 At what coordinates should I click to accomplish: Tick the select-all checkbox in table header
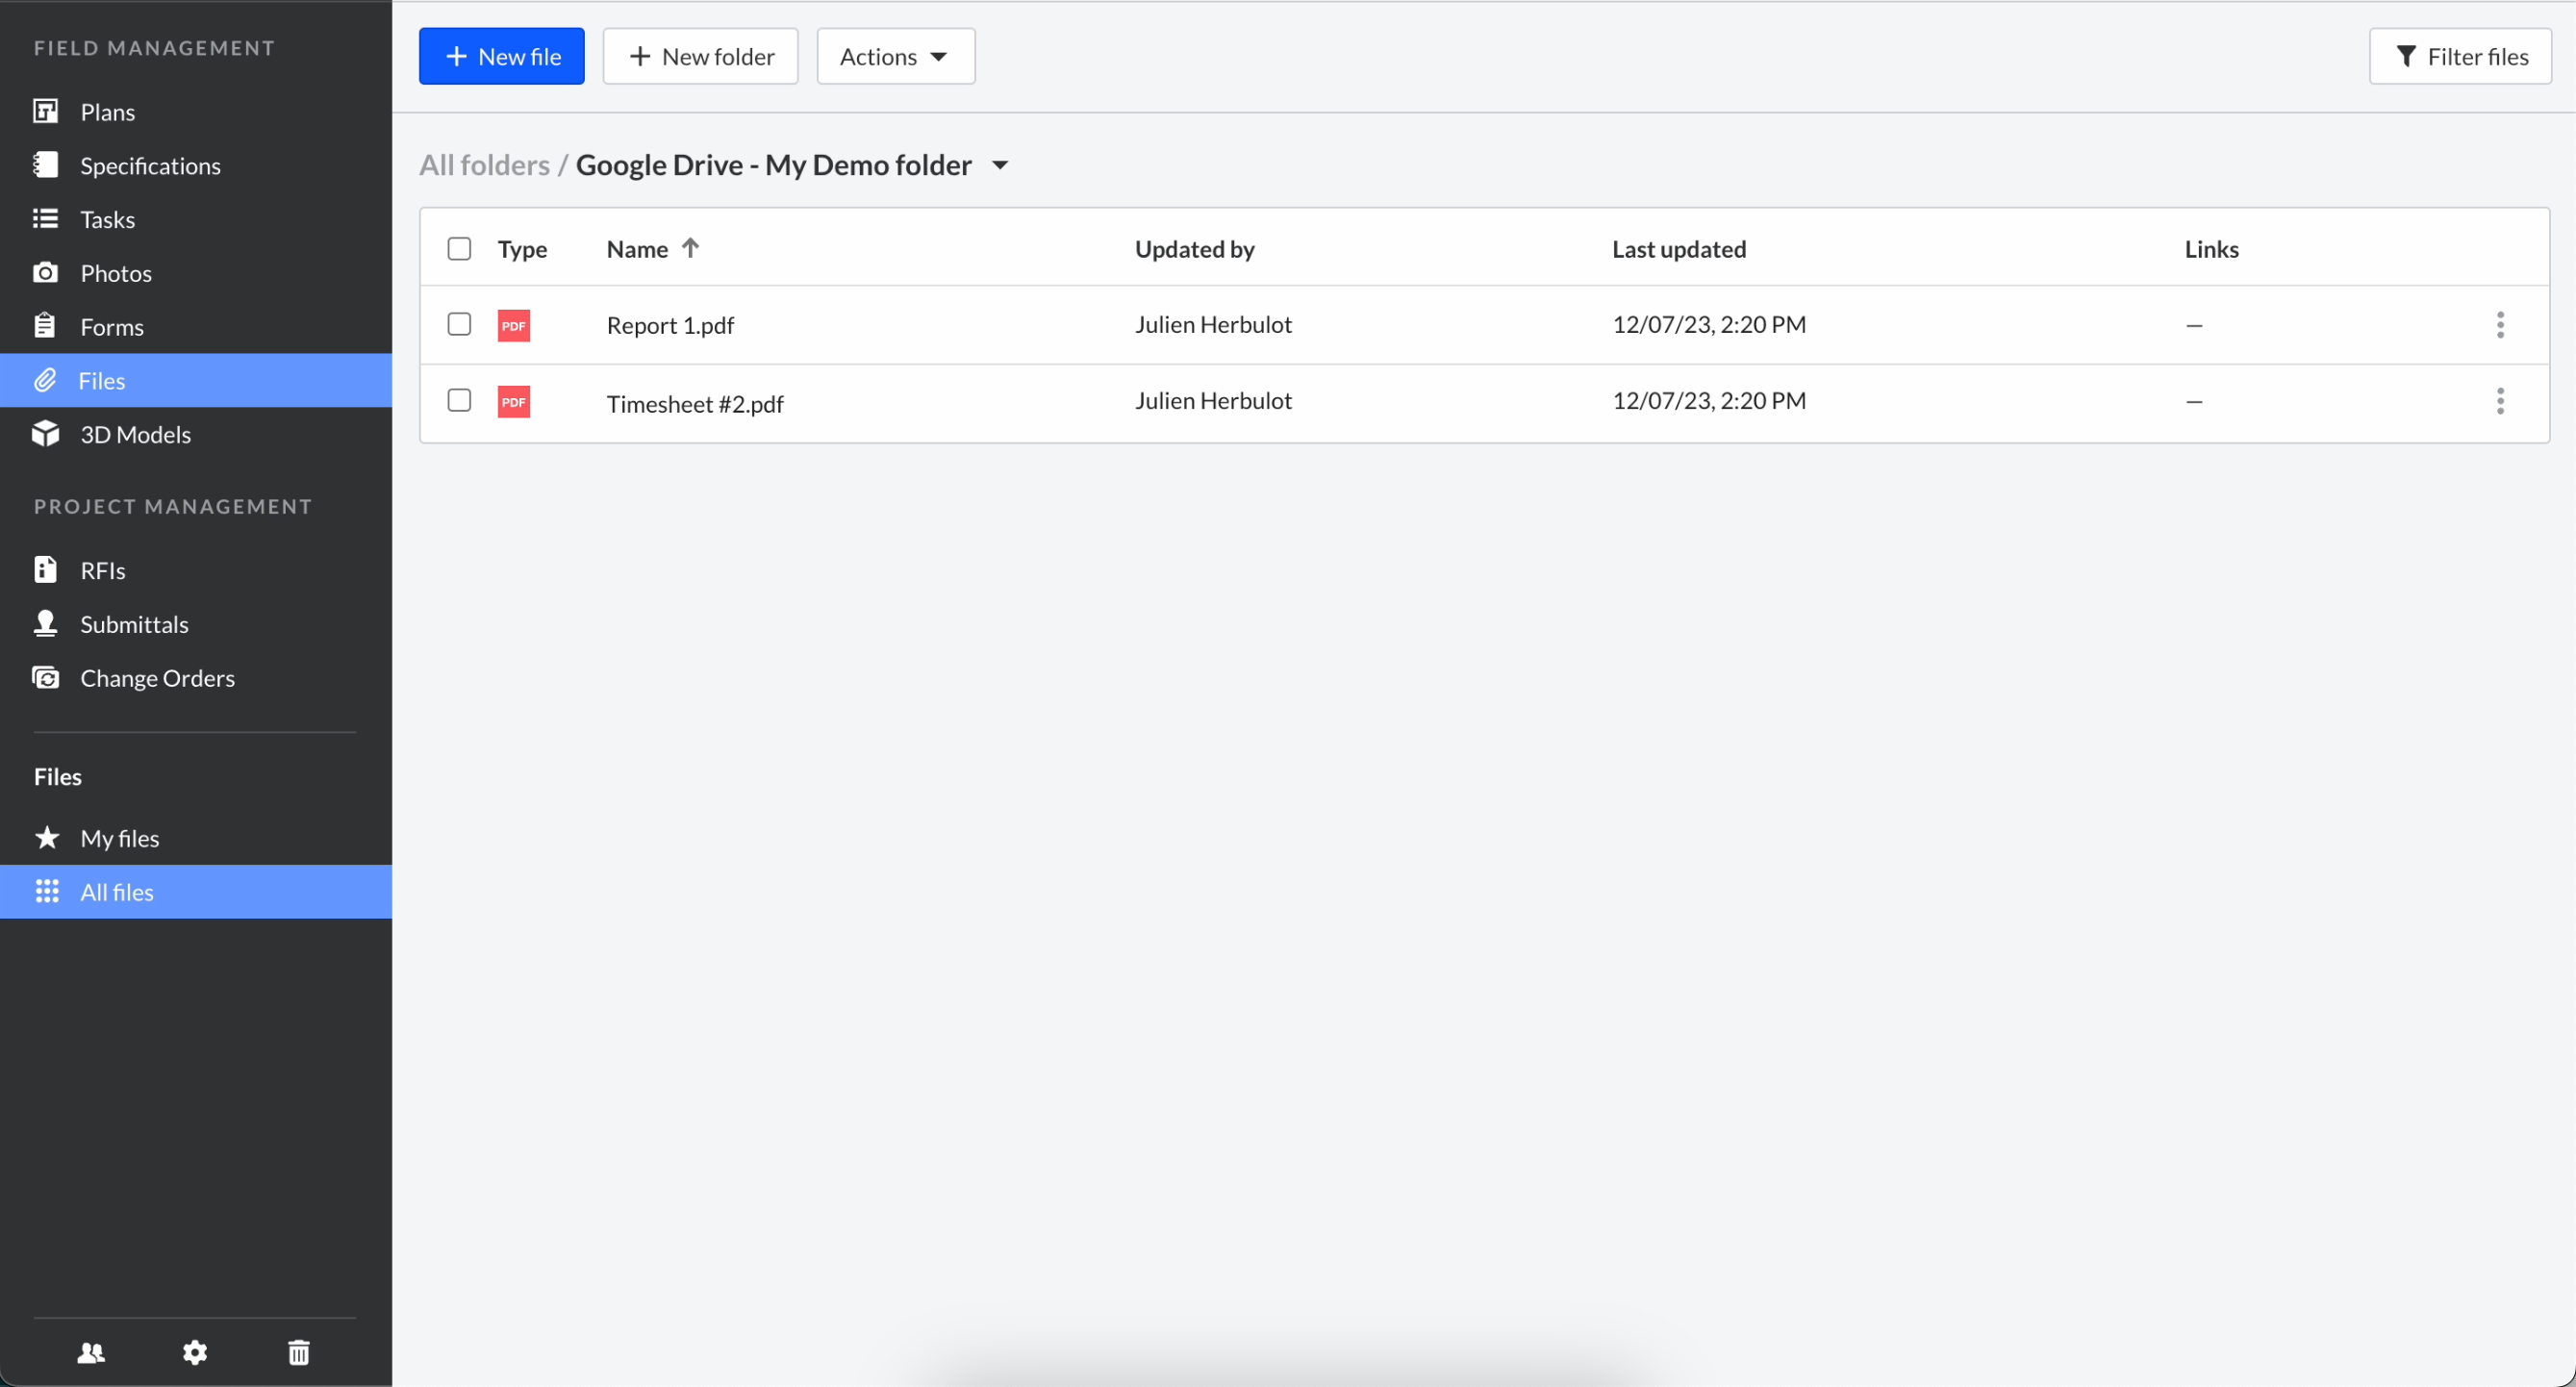(x=459, y=249)
